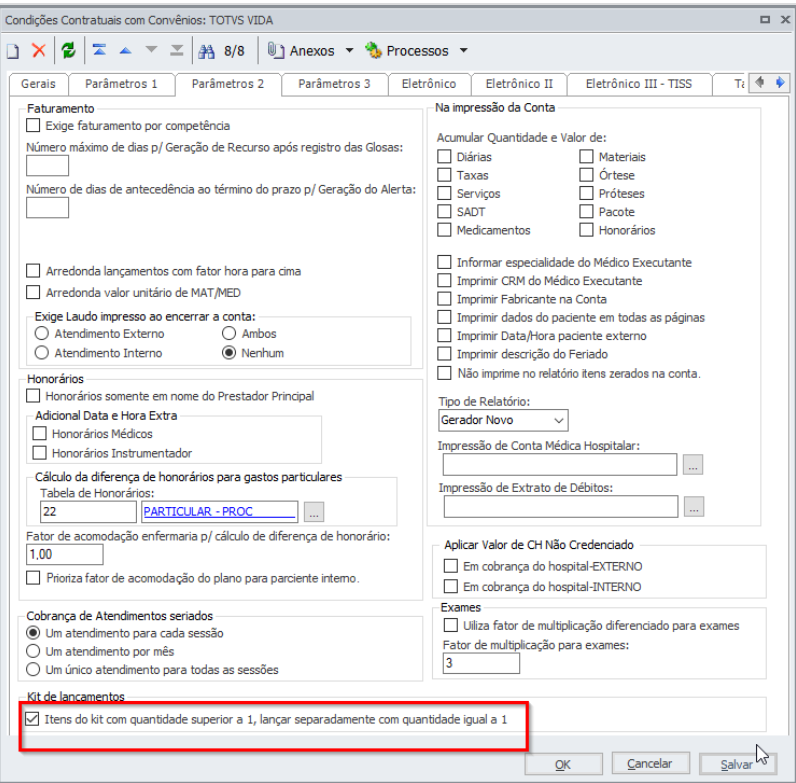Click the OK button
Viewport: 796px width, 783px height.
[563, 764]
